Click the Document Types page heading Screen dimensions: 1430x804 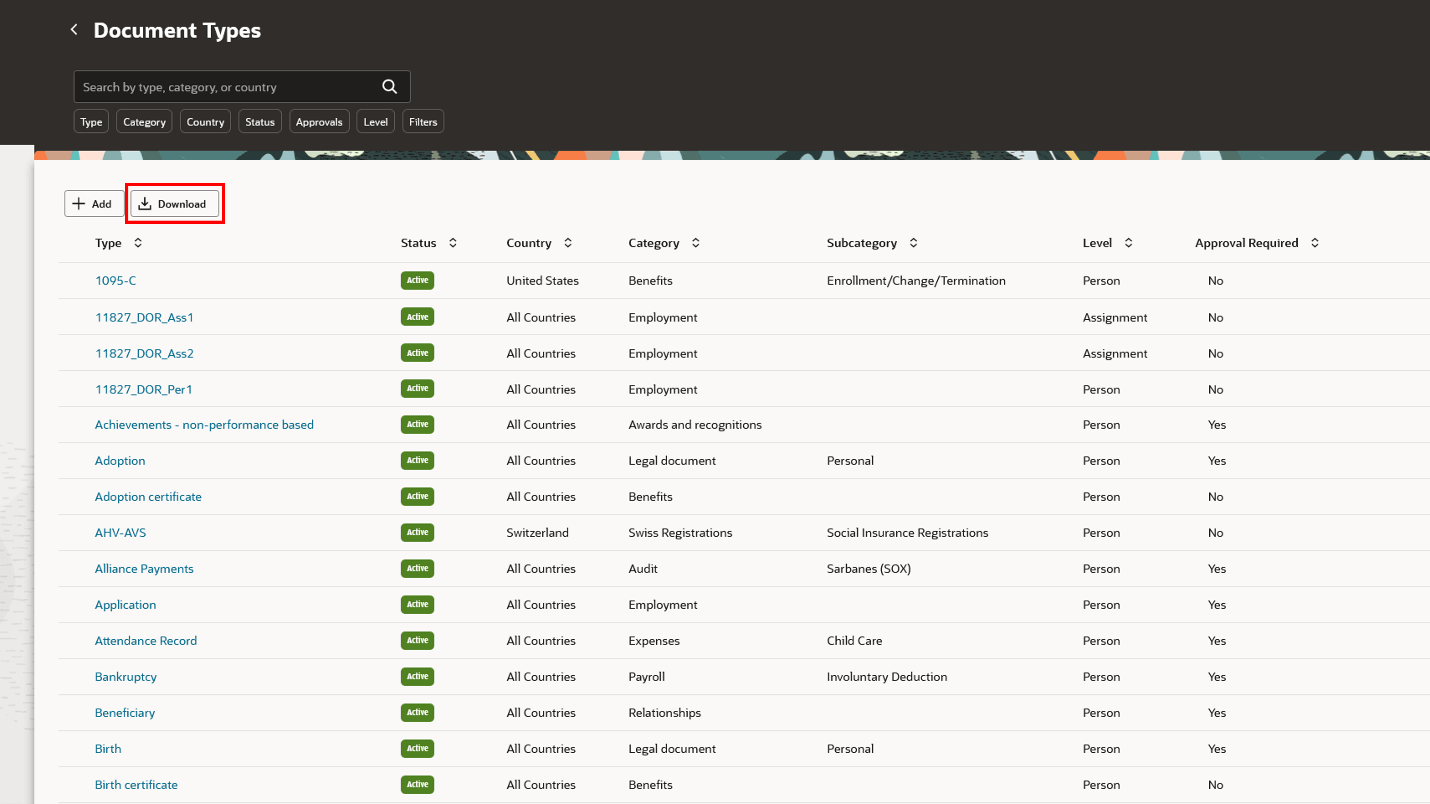tap(177, 31)
